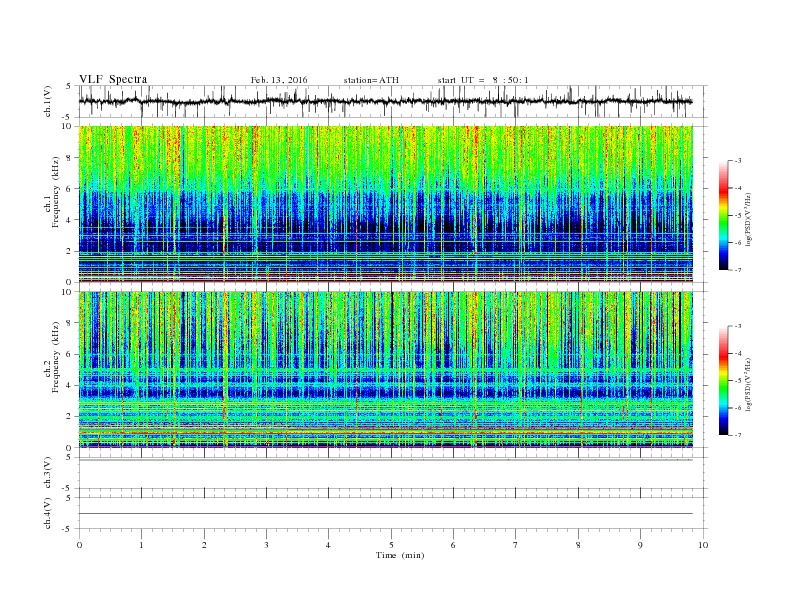792x612 pixels.
Task: Click the 'ch.1(V)' axis label
Action: point(48,101)
